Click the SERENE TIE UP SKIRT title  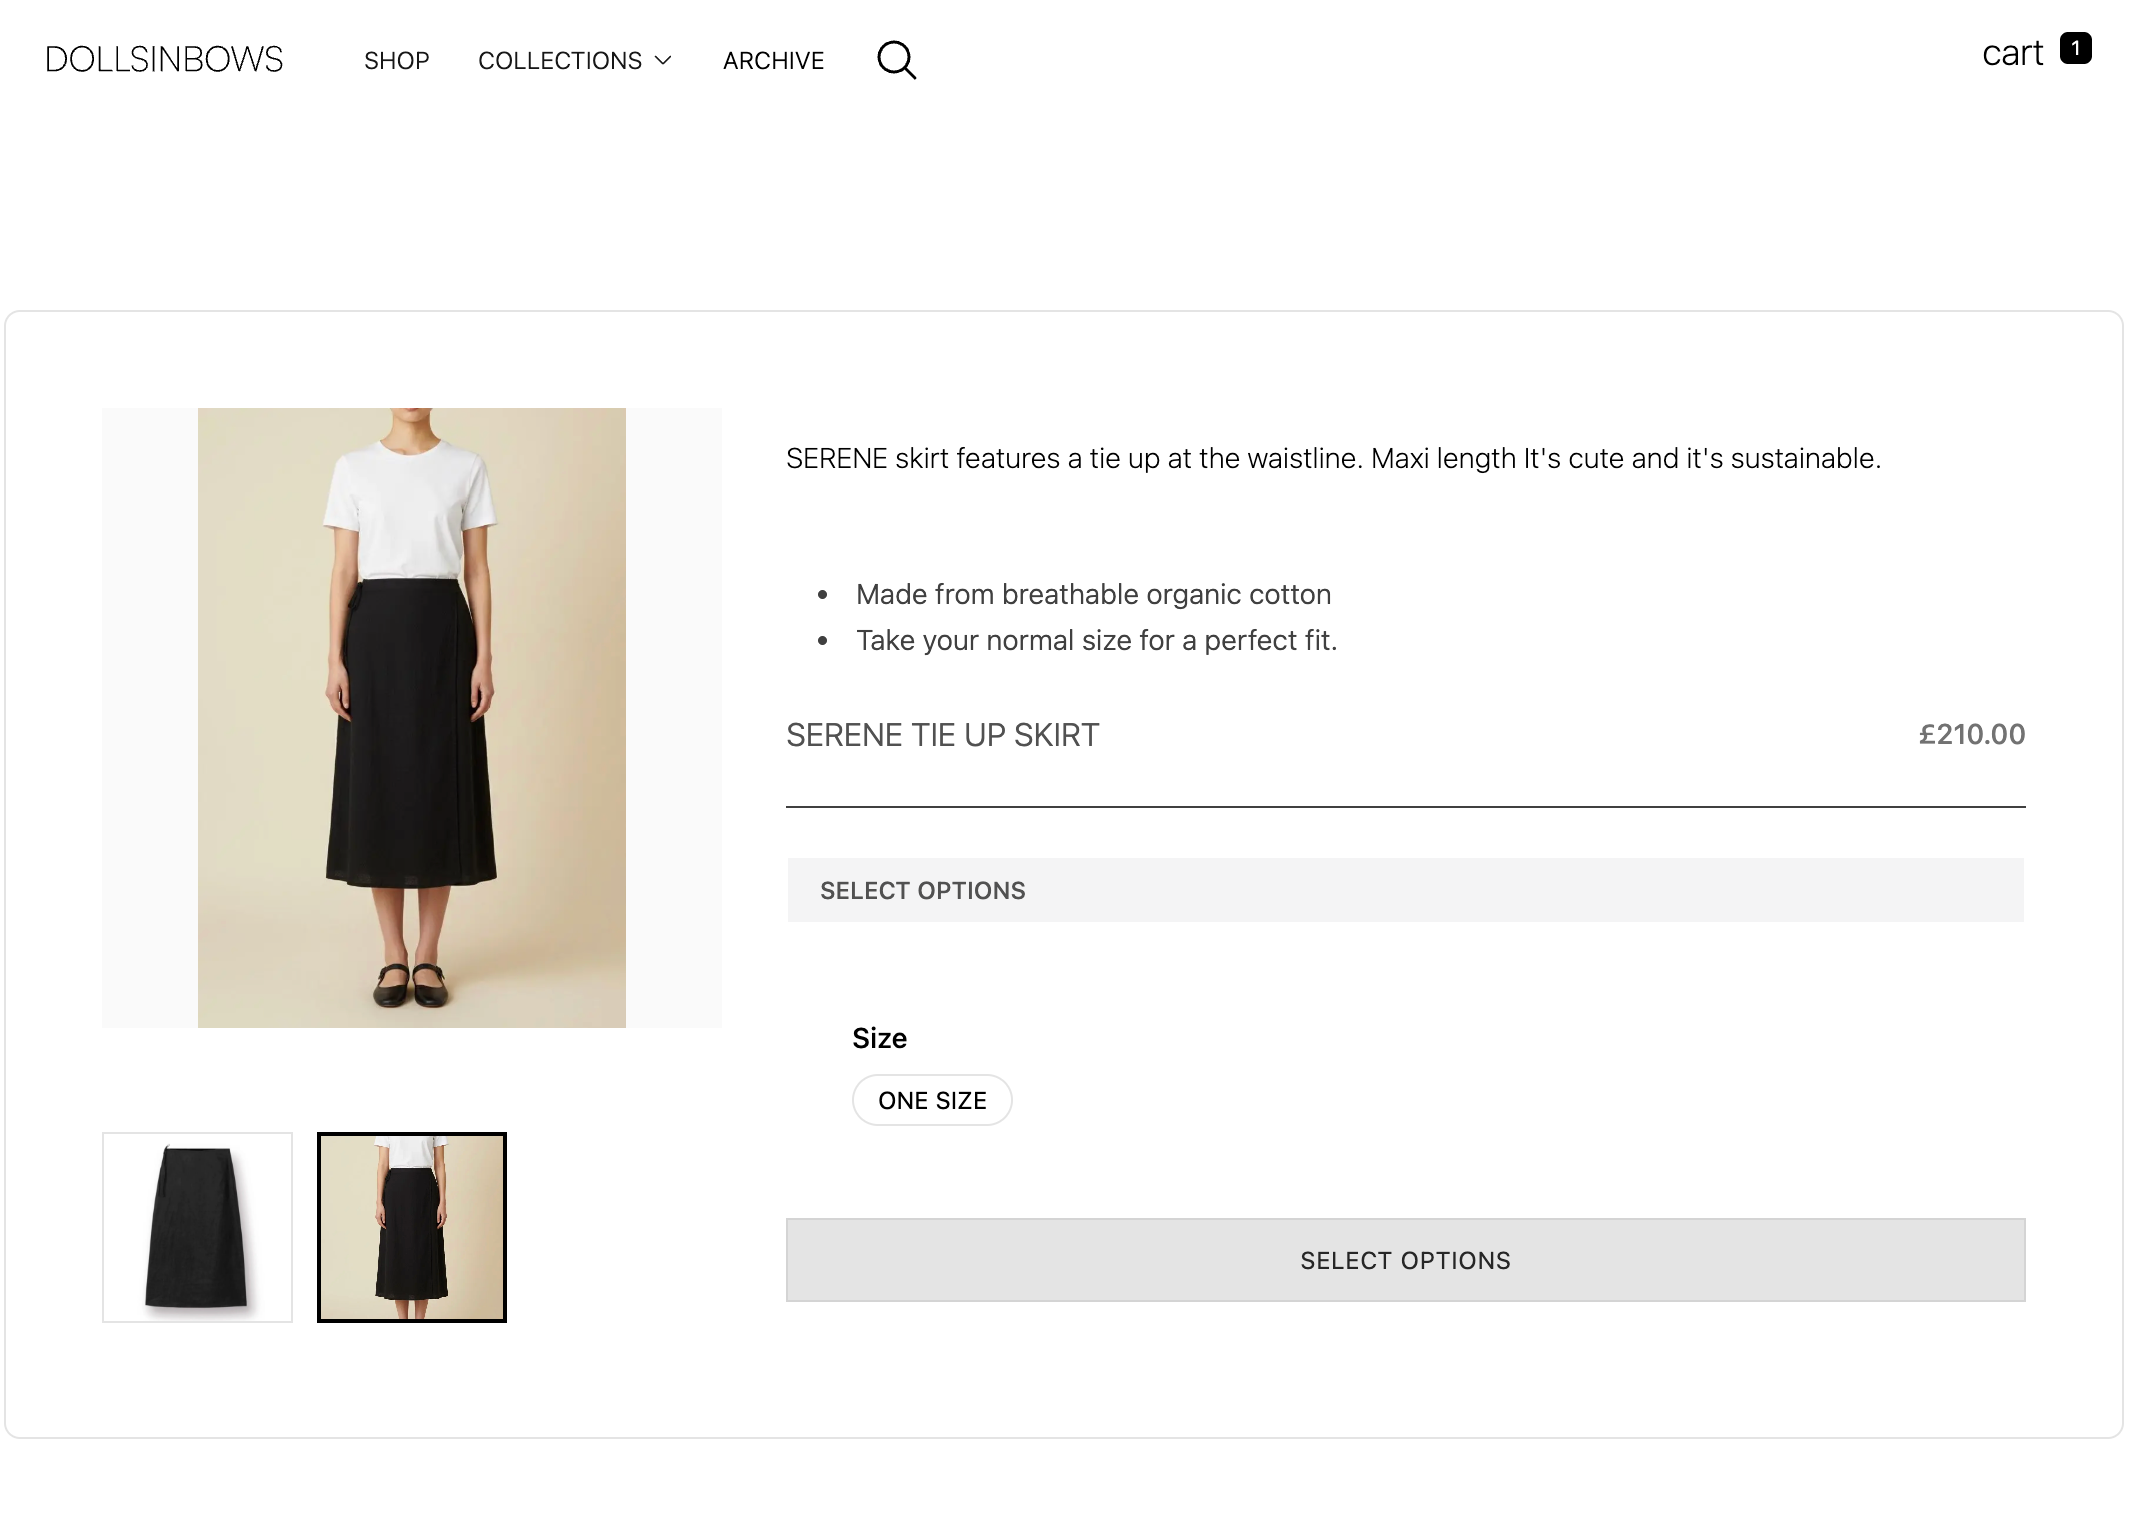[941, 735]
